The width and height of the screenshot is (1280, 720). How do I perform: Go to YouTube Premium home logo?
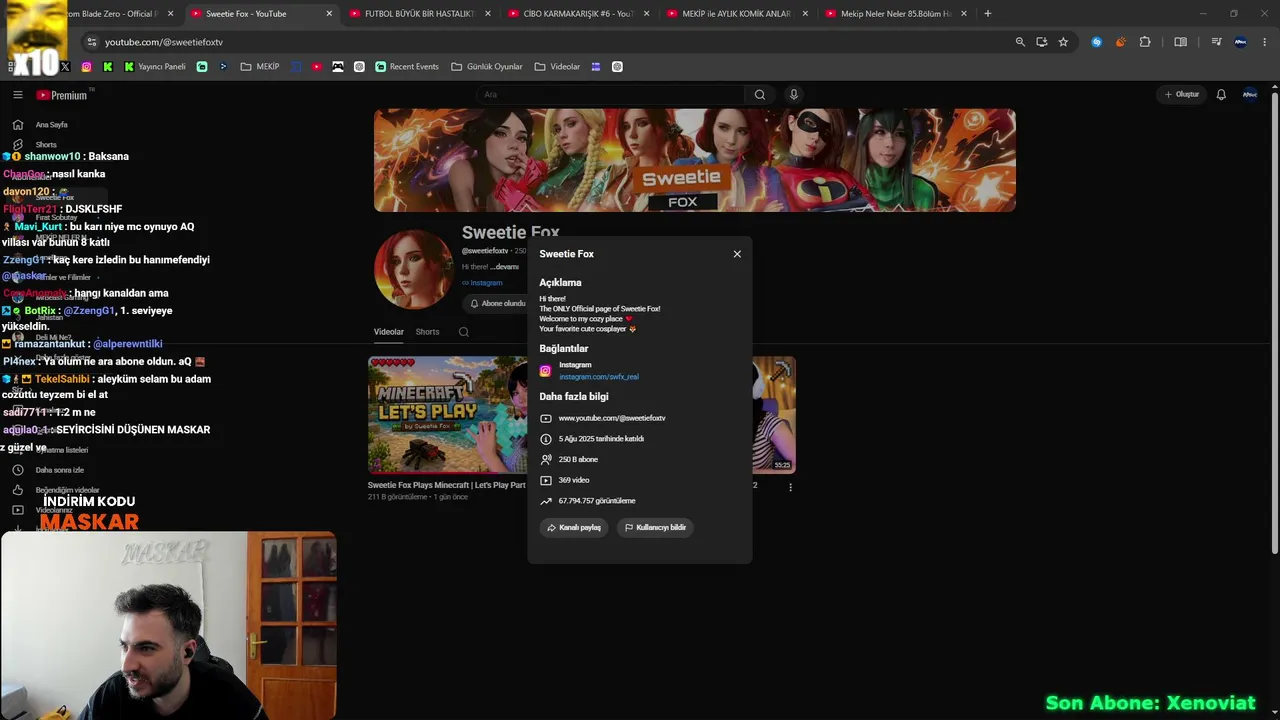[x=62, y=95]
